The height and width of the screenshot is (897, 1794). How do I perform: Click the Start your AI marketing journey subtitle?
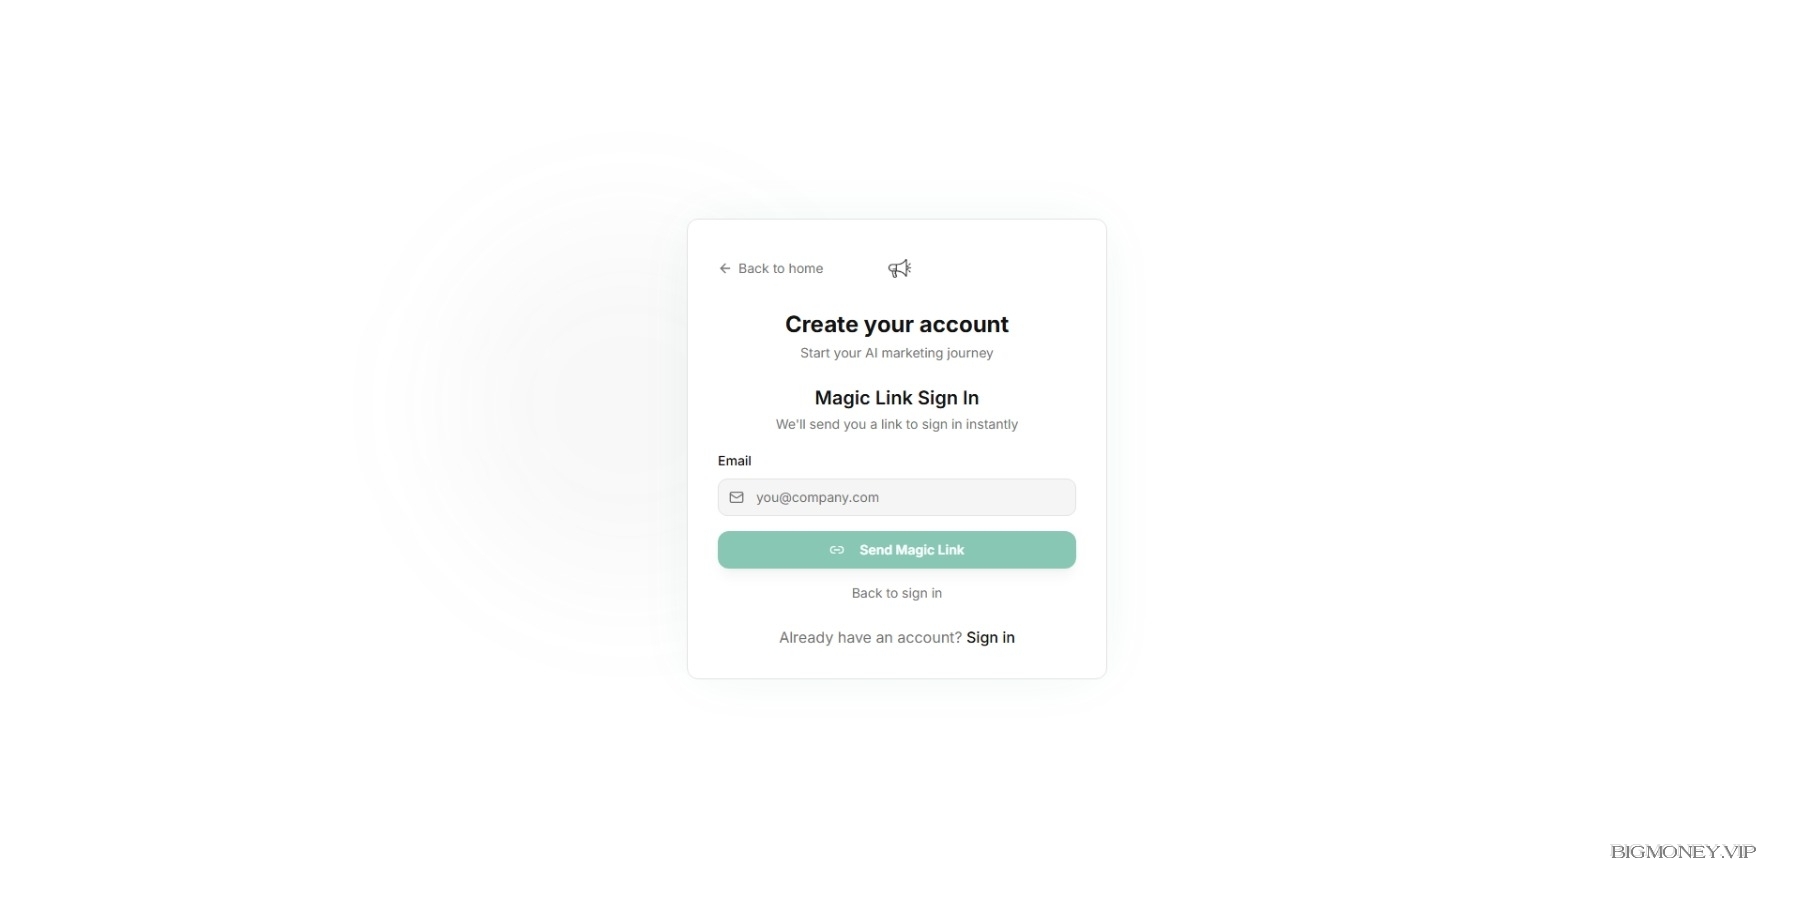897,353
